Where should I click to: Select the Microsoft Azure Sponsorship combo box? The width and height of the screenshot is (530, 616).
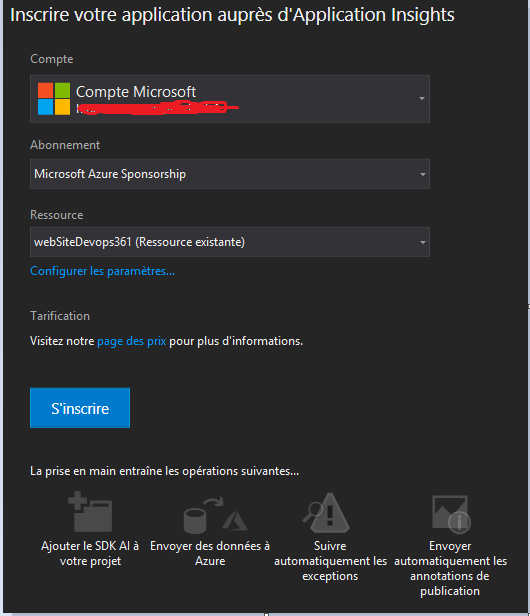[x=230, y=174]
